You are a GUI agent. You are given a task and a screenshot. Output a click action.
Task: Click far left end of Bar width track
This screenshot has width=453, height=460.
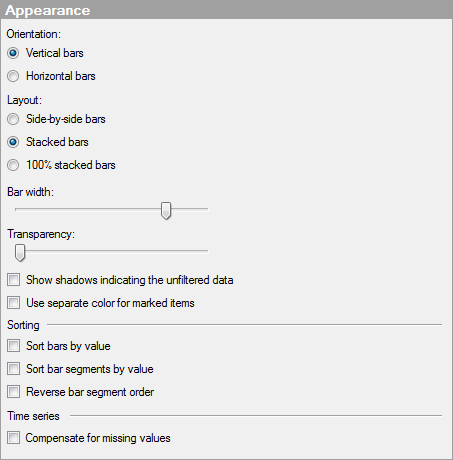(x=17, y=209)
